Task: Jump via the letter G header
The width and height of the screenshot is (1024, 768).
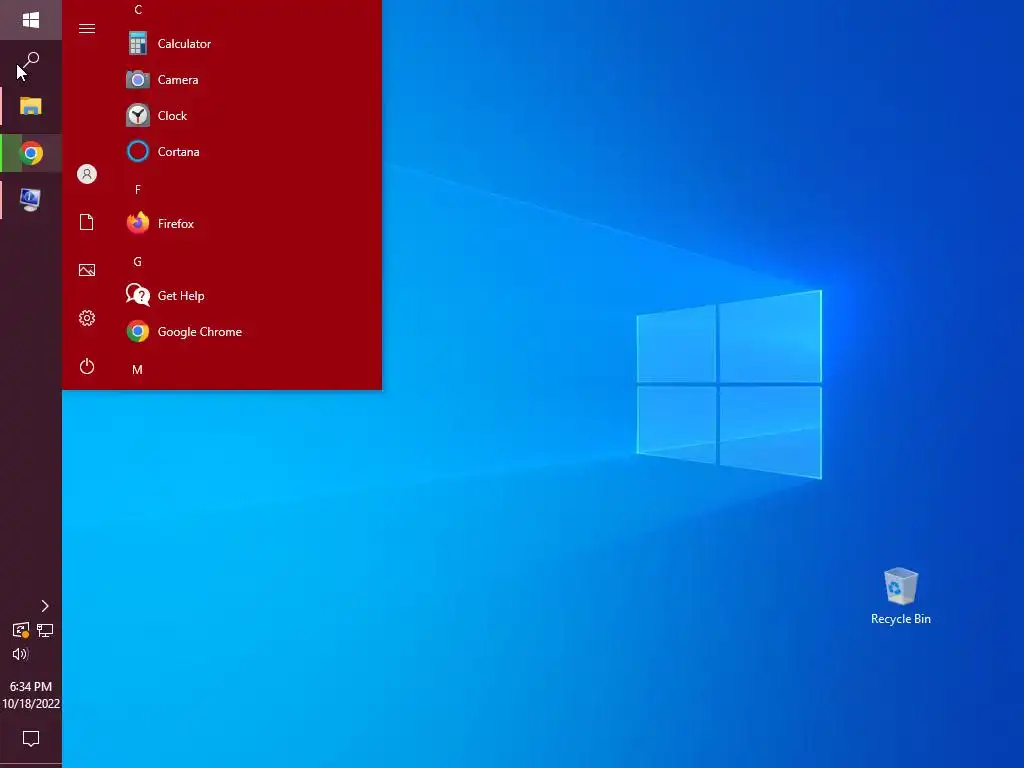Action: click(x=138, y=262)
